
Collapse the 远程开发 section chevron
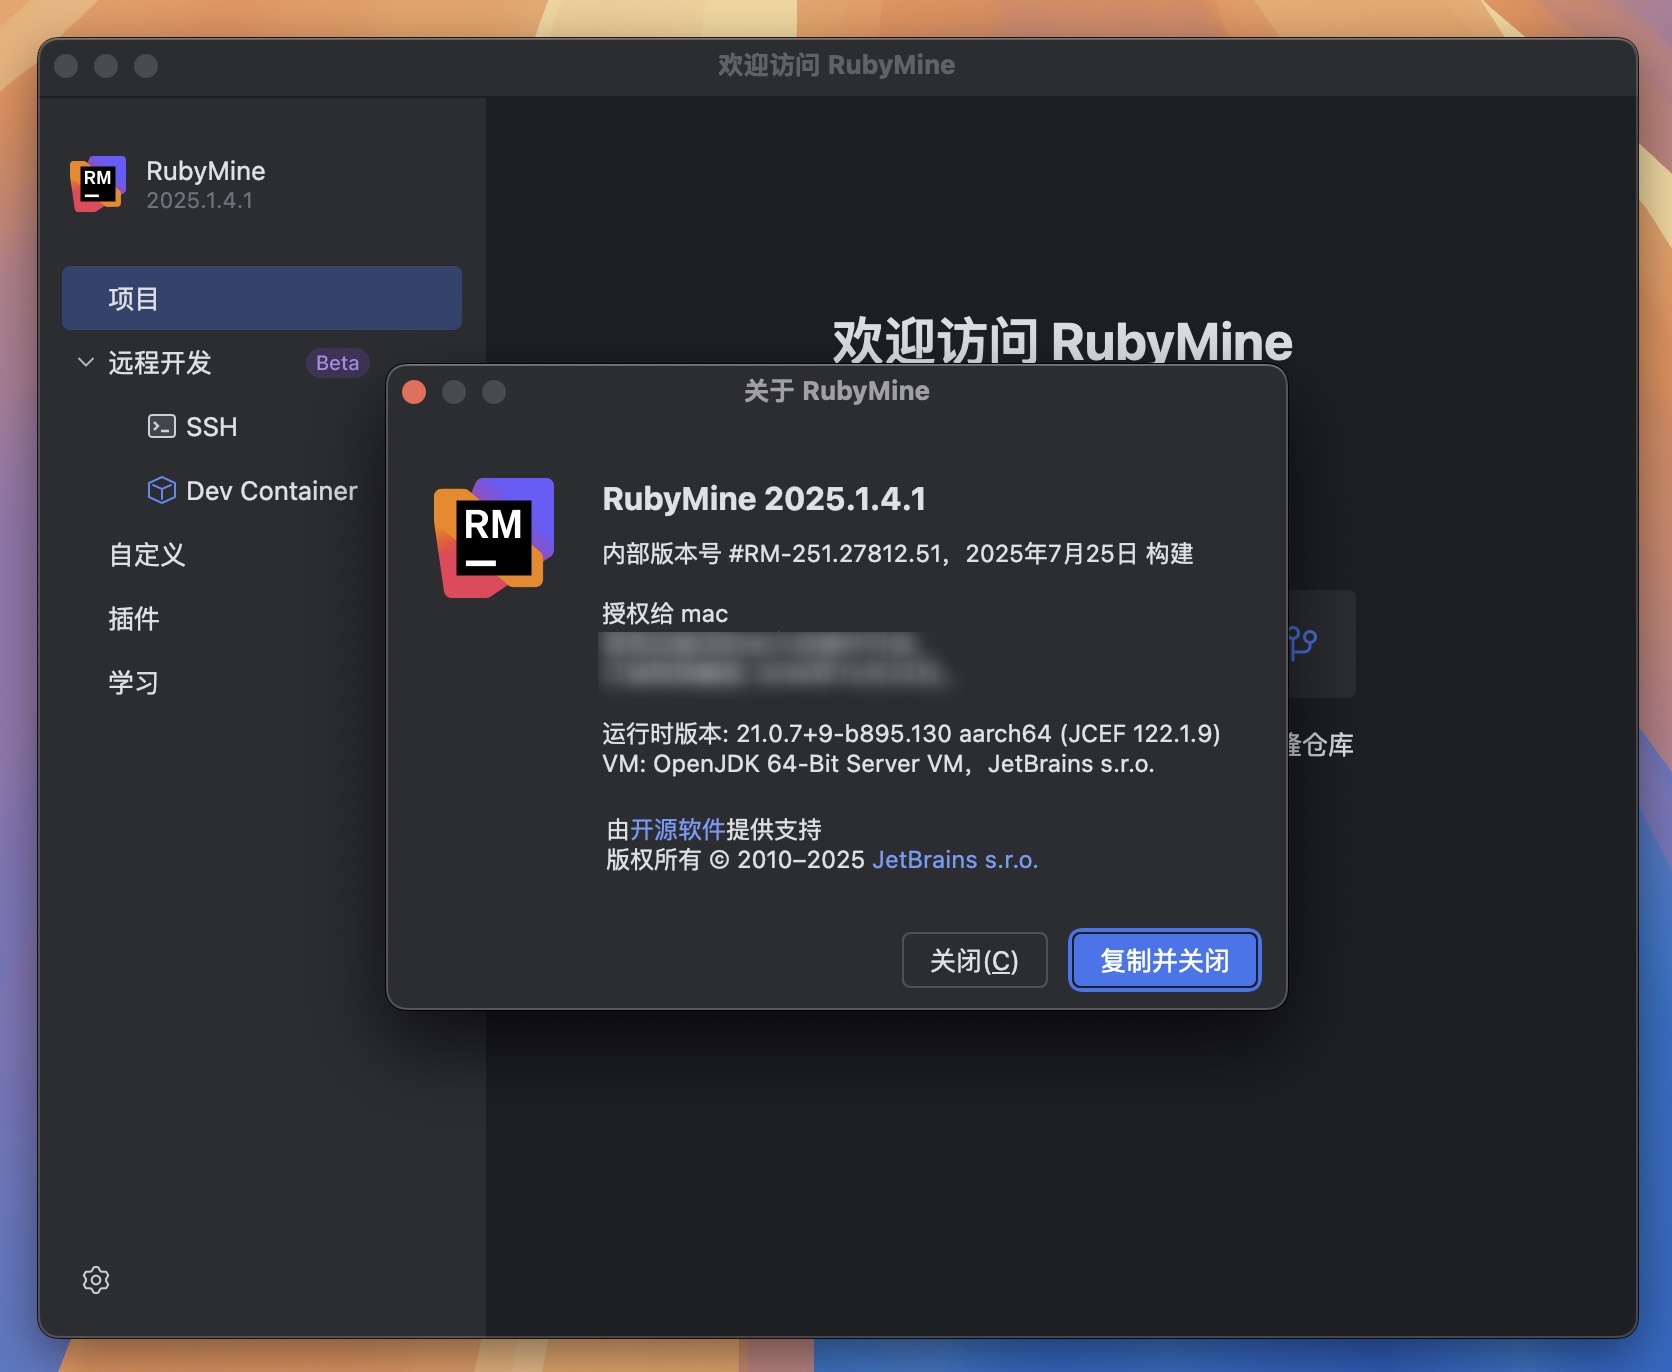[86, 362]
